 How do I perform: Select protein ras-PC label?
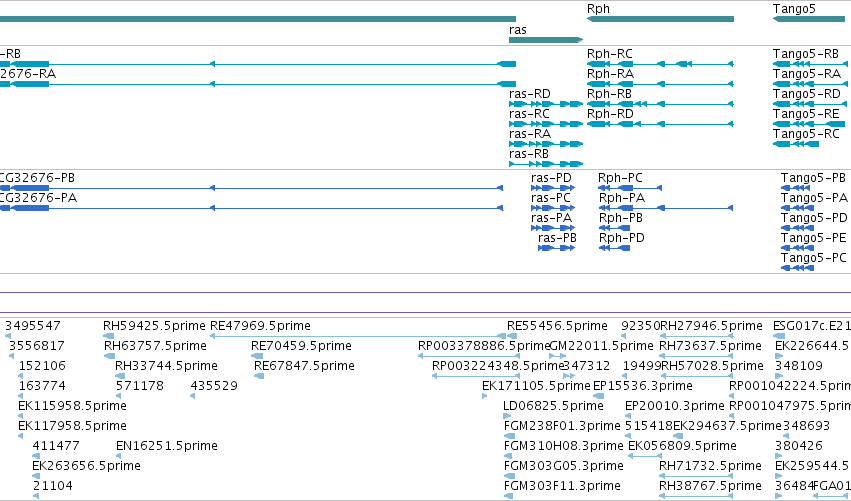[x=551, y=198]
